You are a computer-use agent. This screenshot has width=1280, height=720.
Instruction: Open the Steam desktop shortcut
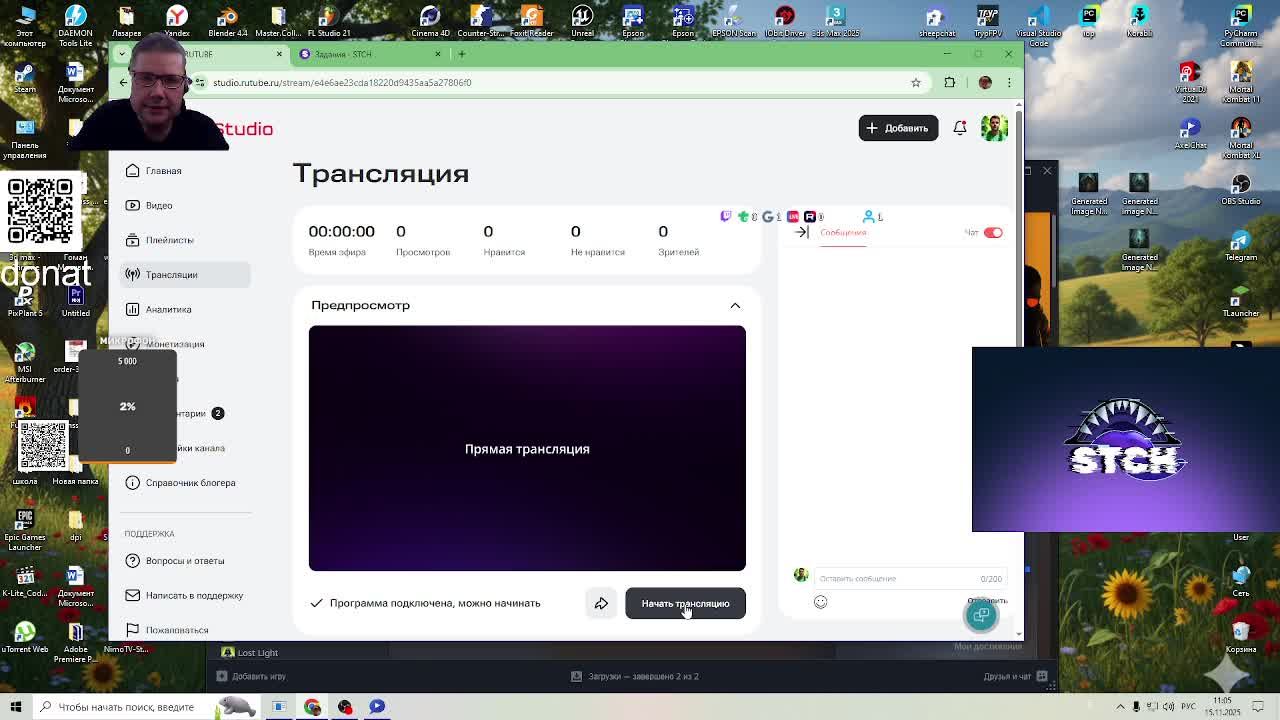coord(25,78)
